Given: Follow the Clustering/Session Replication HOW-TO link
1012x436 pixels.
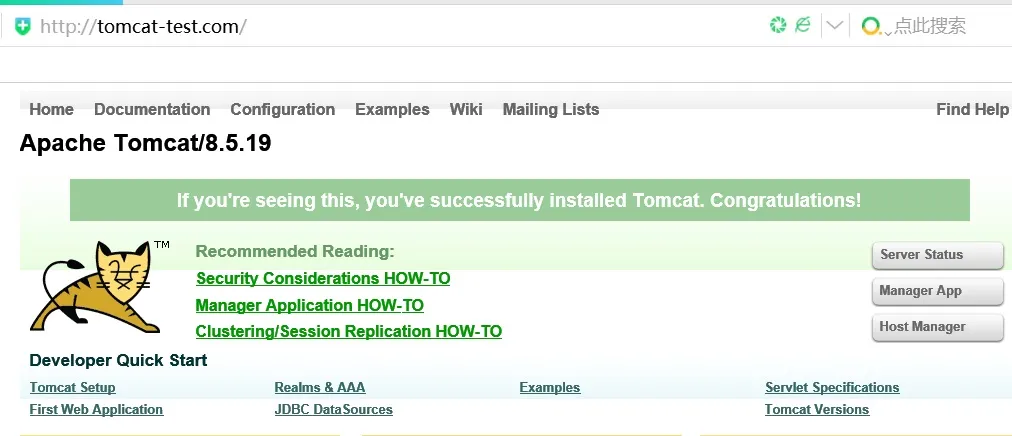Looking at the screenshot, I should point(349,331).
